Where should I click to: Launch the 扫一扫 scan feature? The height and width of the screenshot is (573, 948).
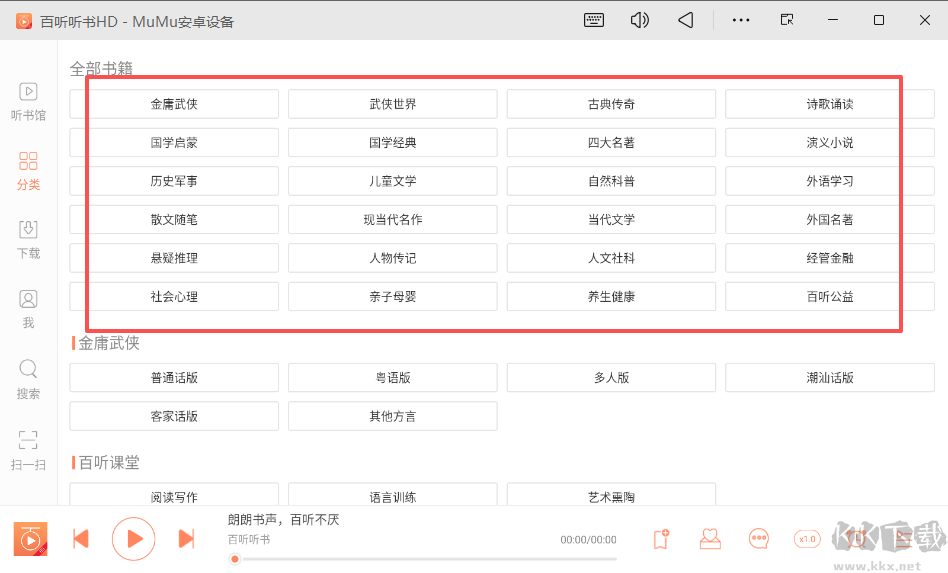click(28, 449)
